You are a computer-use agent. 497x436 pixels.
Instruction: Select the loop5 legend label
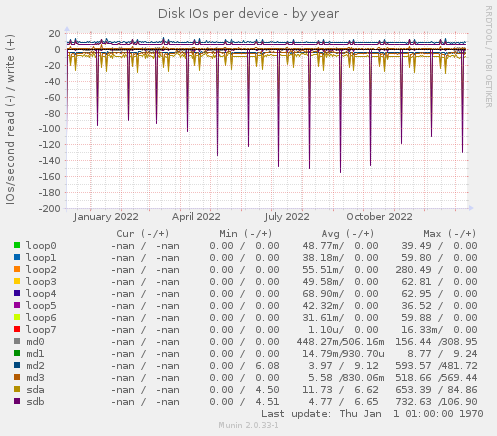click(41, 306)
